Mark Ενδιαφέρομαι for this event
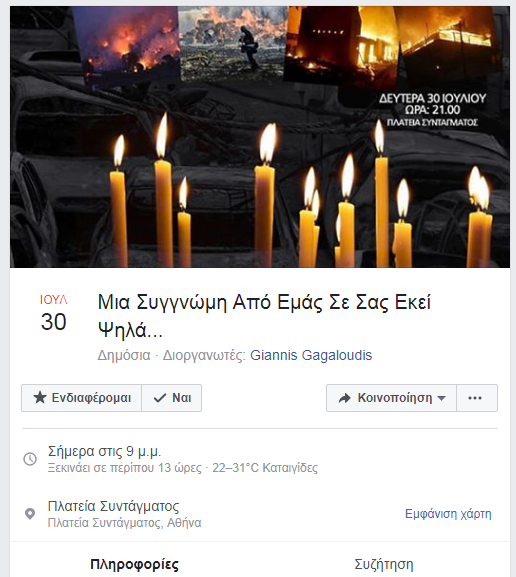 [x=81, y=398]
